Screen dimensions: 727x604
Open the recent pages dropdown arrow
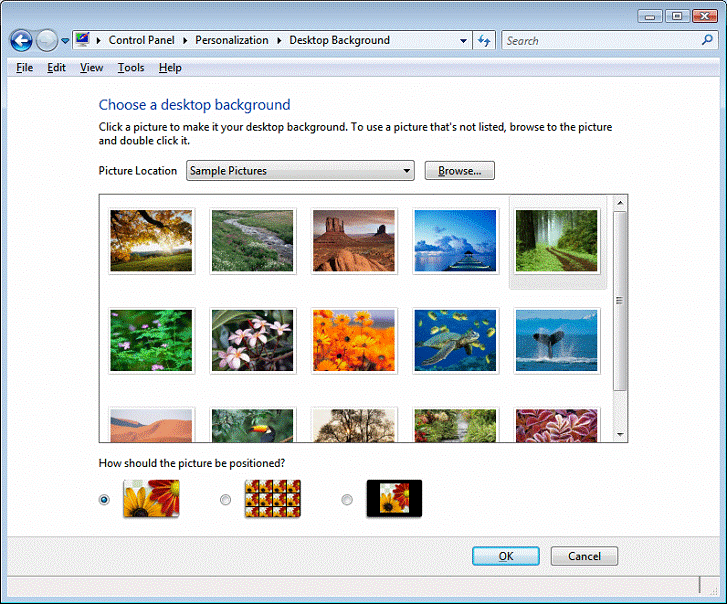pyautogui.click(x=65, y=41)
